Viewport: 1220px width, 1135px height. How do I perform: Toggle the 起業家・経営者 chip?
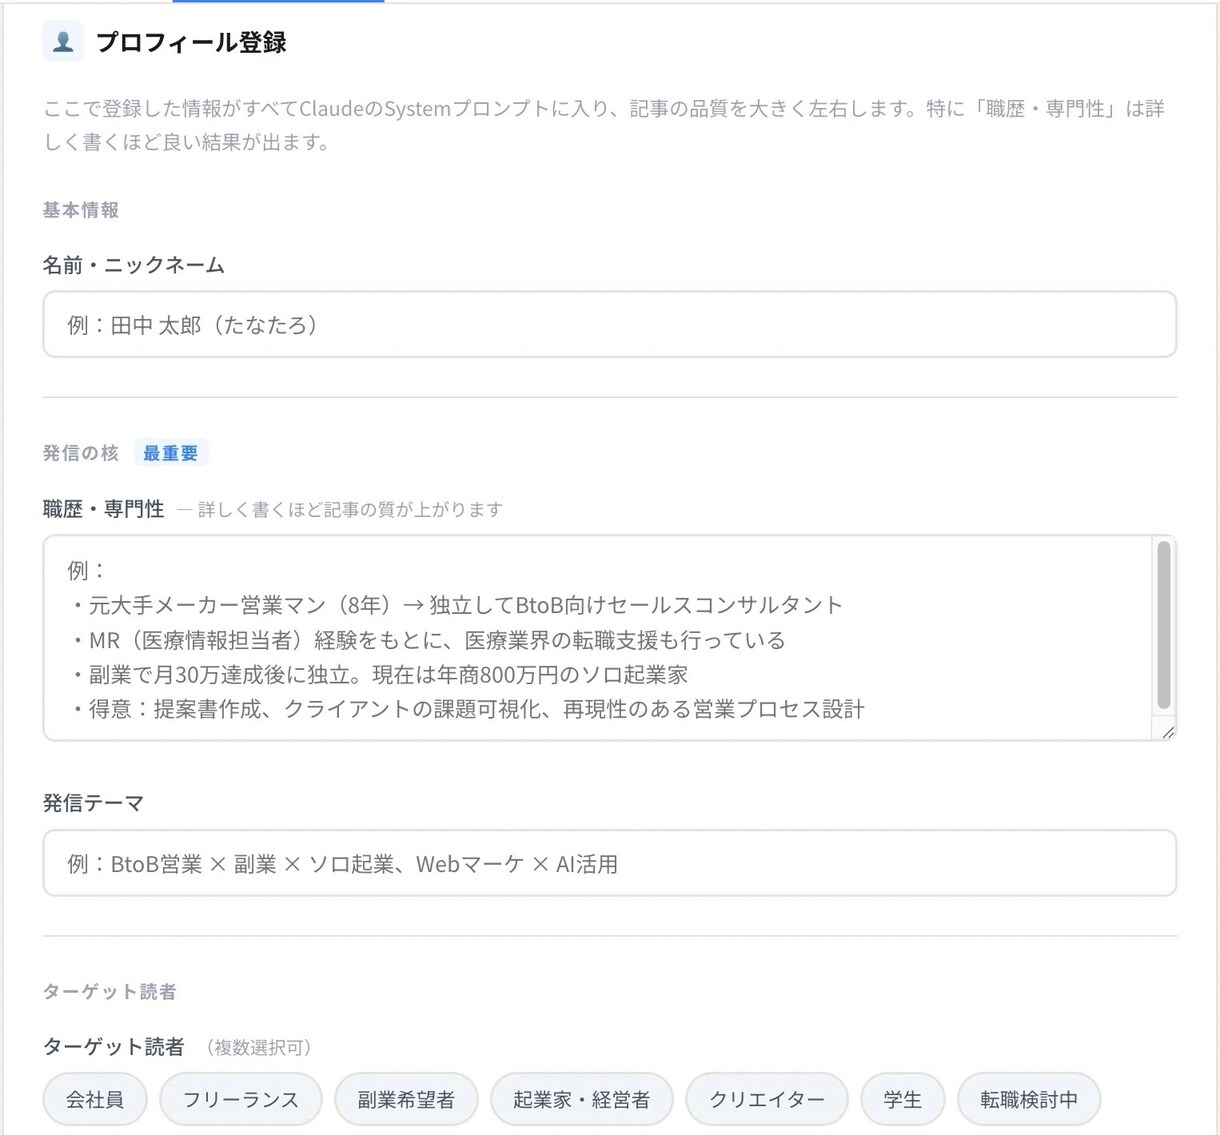click(x=581, y=1099)
